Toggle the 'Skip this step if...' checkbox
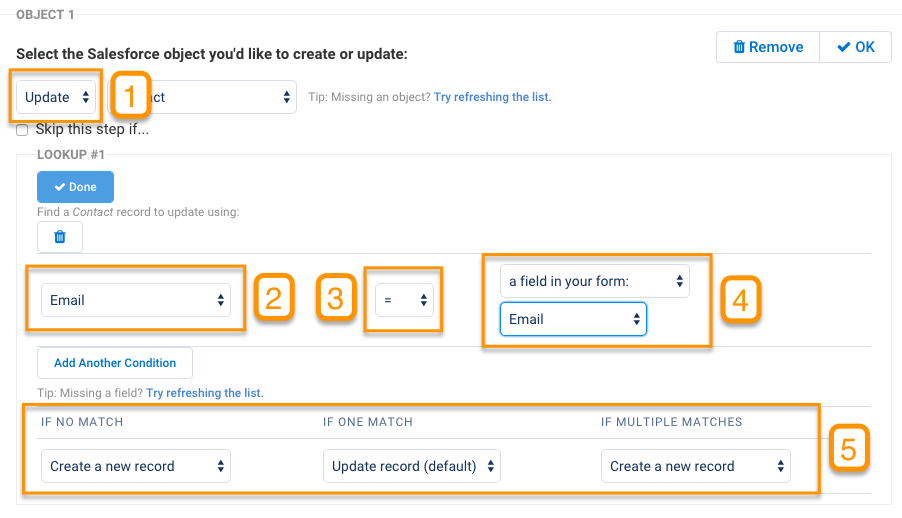Viewport: 902px width, 518px height. (22, 129)
